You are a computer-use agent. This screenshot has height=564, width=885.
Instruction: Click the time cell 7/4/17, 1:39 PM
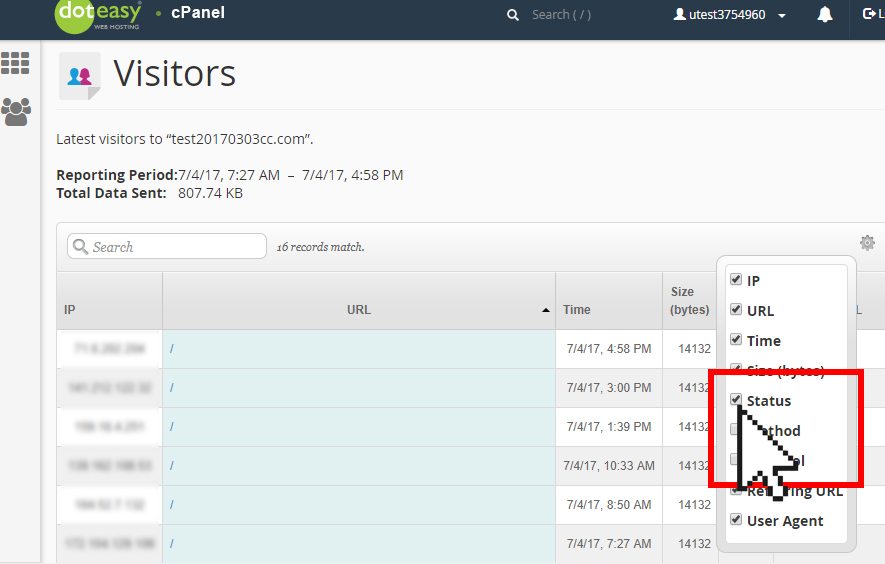click(609, 427)
